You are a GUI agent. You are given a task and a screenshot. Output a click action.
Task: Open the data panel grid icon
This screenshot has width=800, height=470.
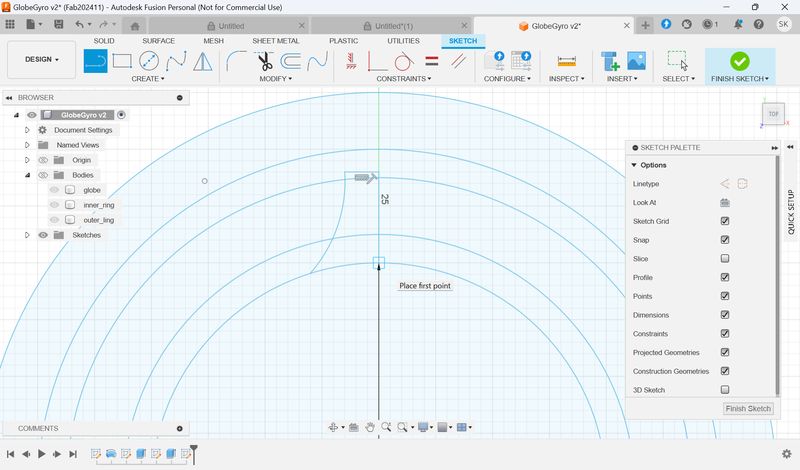[10, 24]
